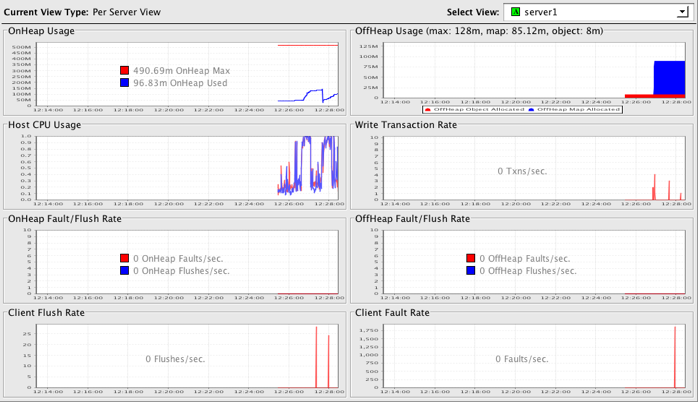This screenshot has height=402, width=698.
Task: Click the 'Per Server View' text
Action: click(x=127, y=12)
